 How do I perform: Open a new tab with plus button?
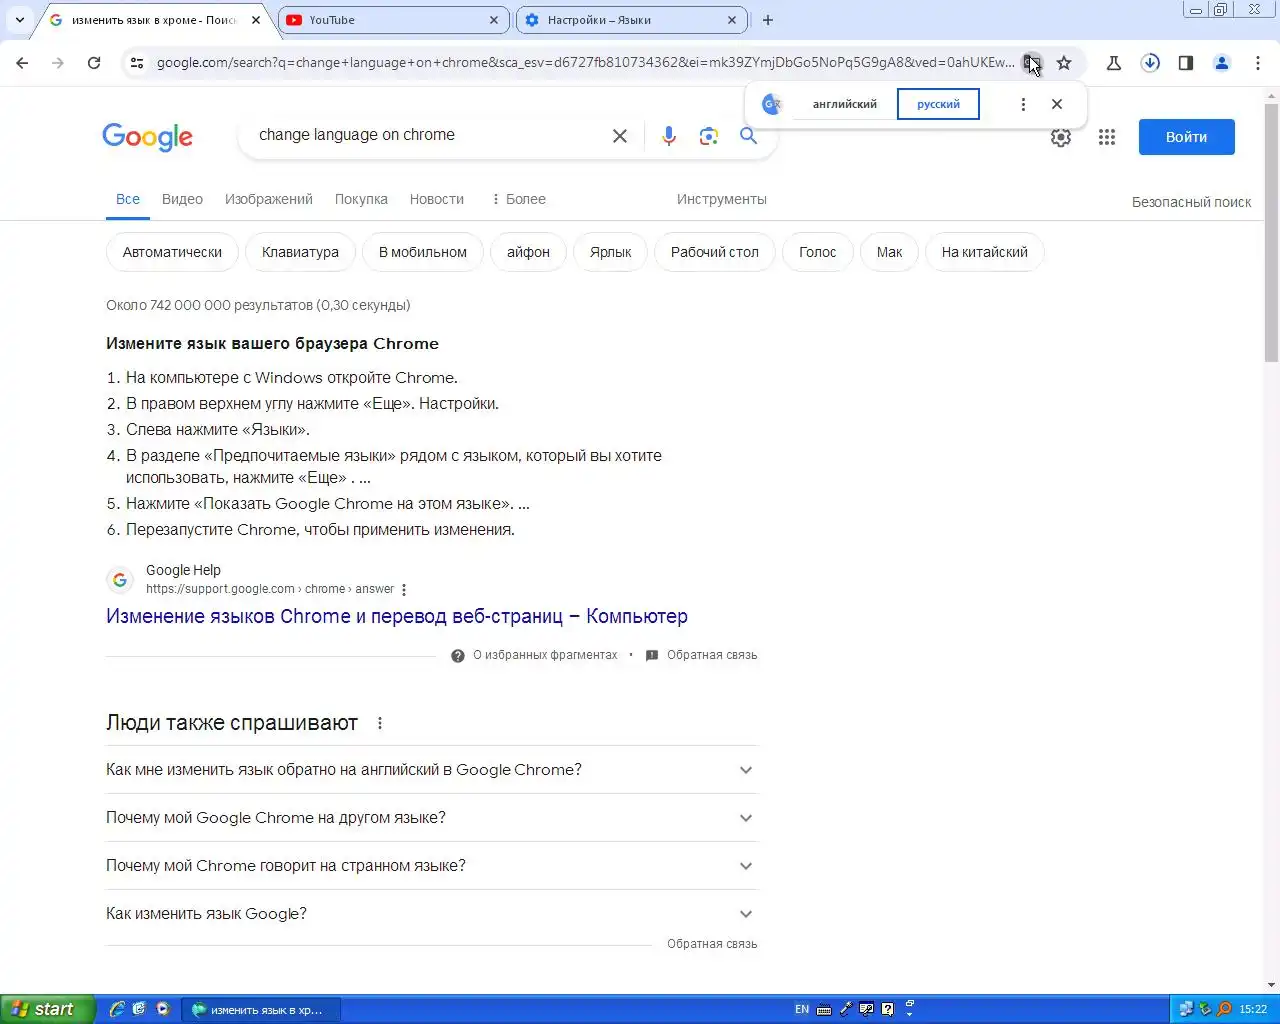pyautogui.click(x=768, y=20)
